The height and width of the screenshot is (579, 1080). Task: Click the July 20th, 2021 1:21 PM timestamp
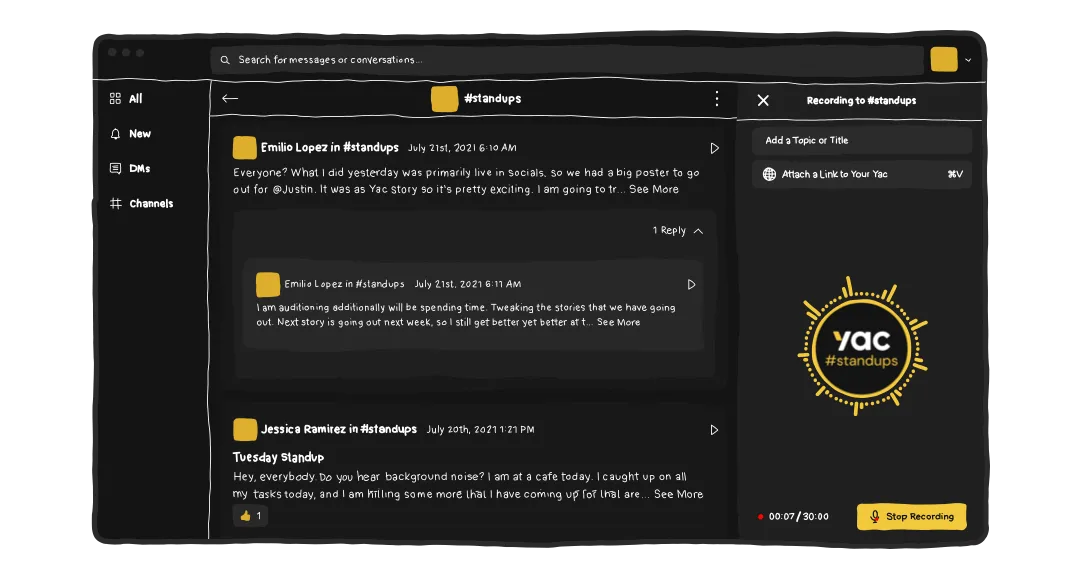tap(480, 430)
